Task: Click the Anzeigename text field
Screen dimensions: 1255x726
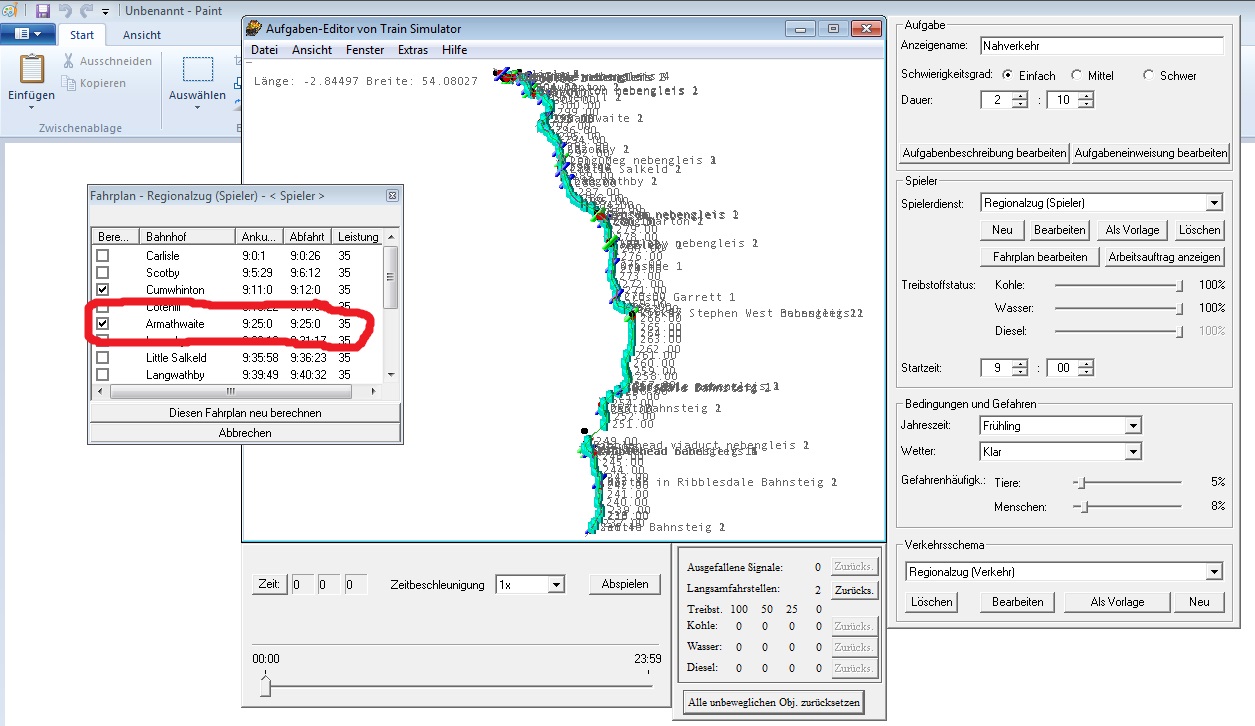Action: coord(1101,46)
